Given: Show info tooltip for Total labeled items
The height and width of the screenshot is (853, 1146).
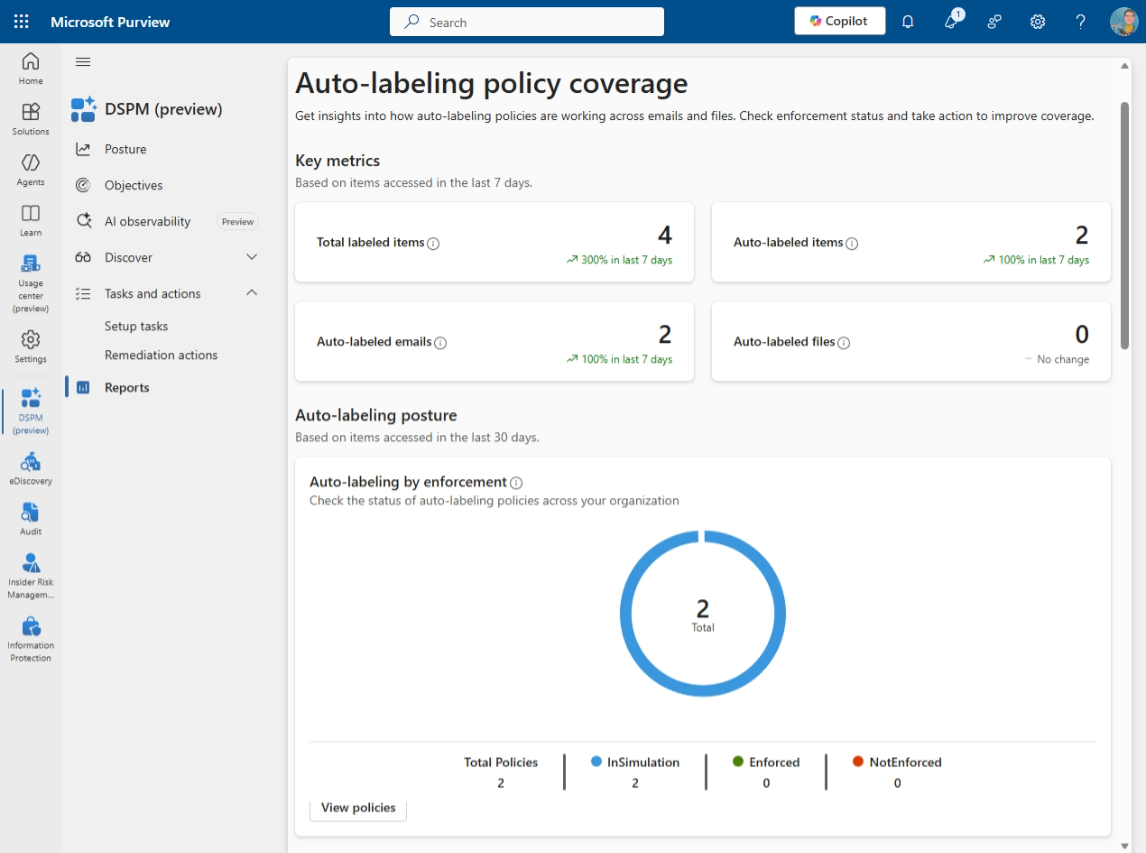Looking at the screenshot, I should point(434,243).
